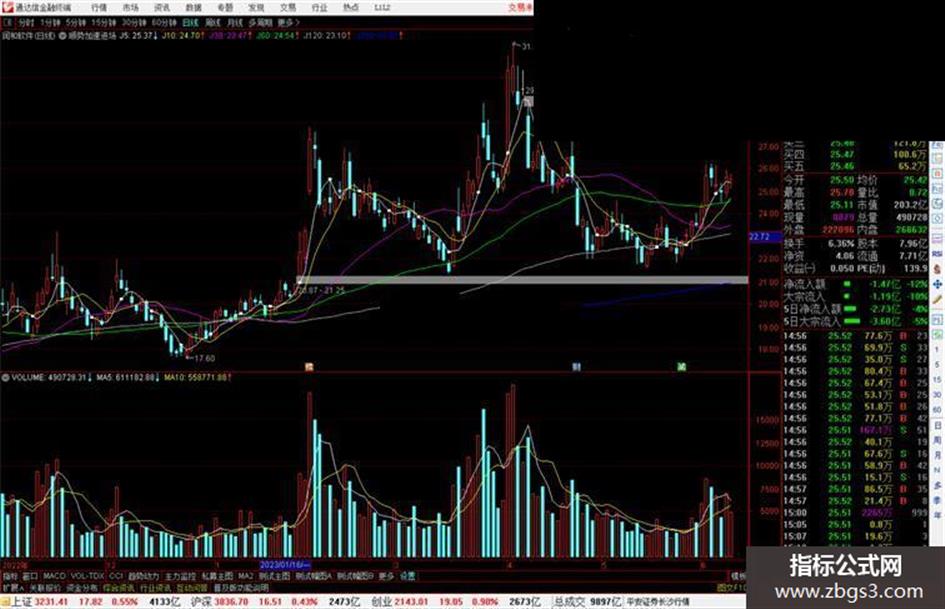The image size is (945, 609).
Task: Open the 热点 menu
Action: 351,8
